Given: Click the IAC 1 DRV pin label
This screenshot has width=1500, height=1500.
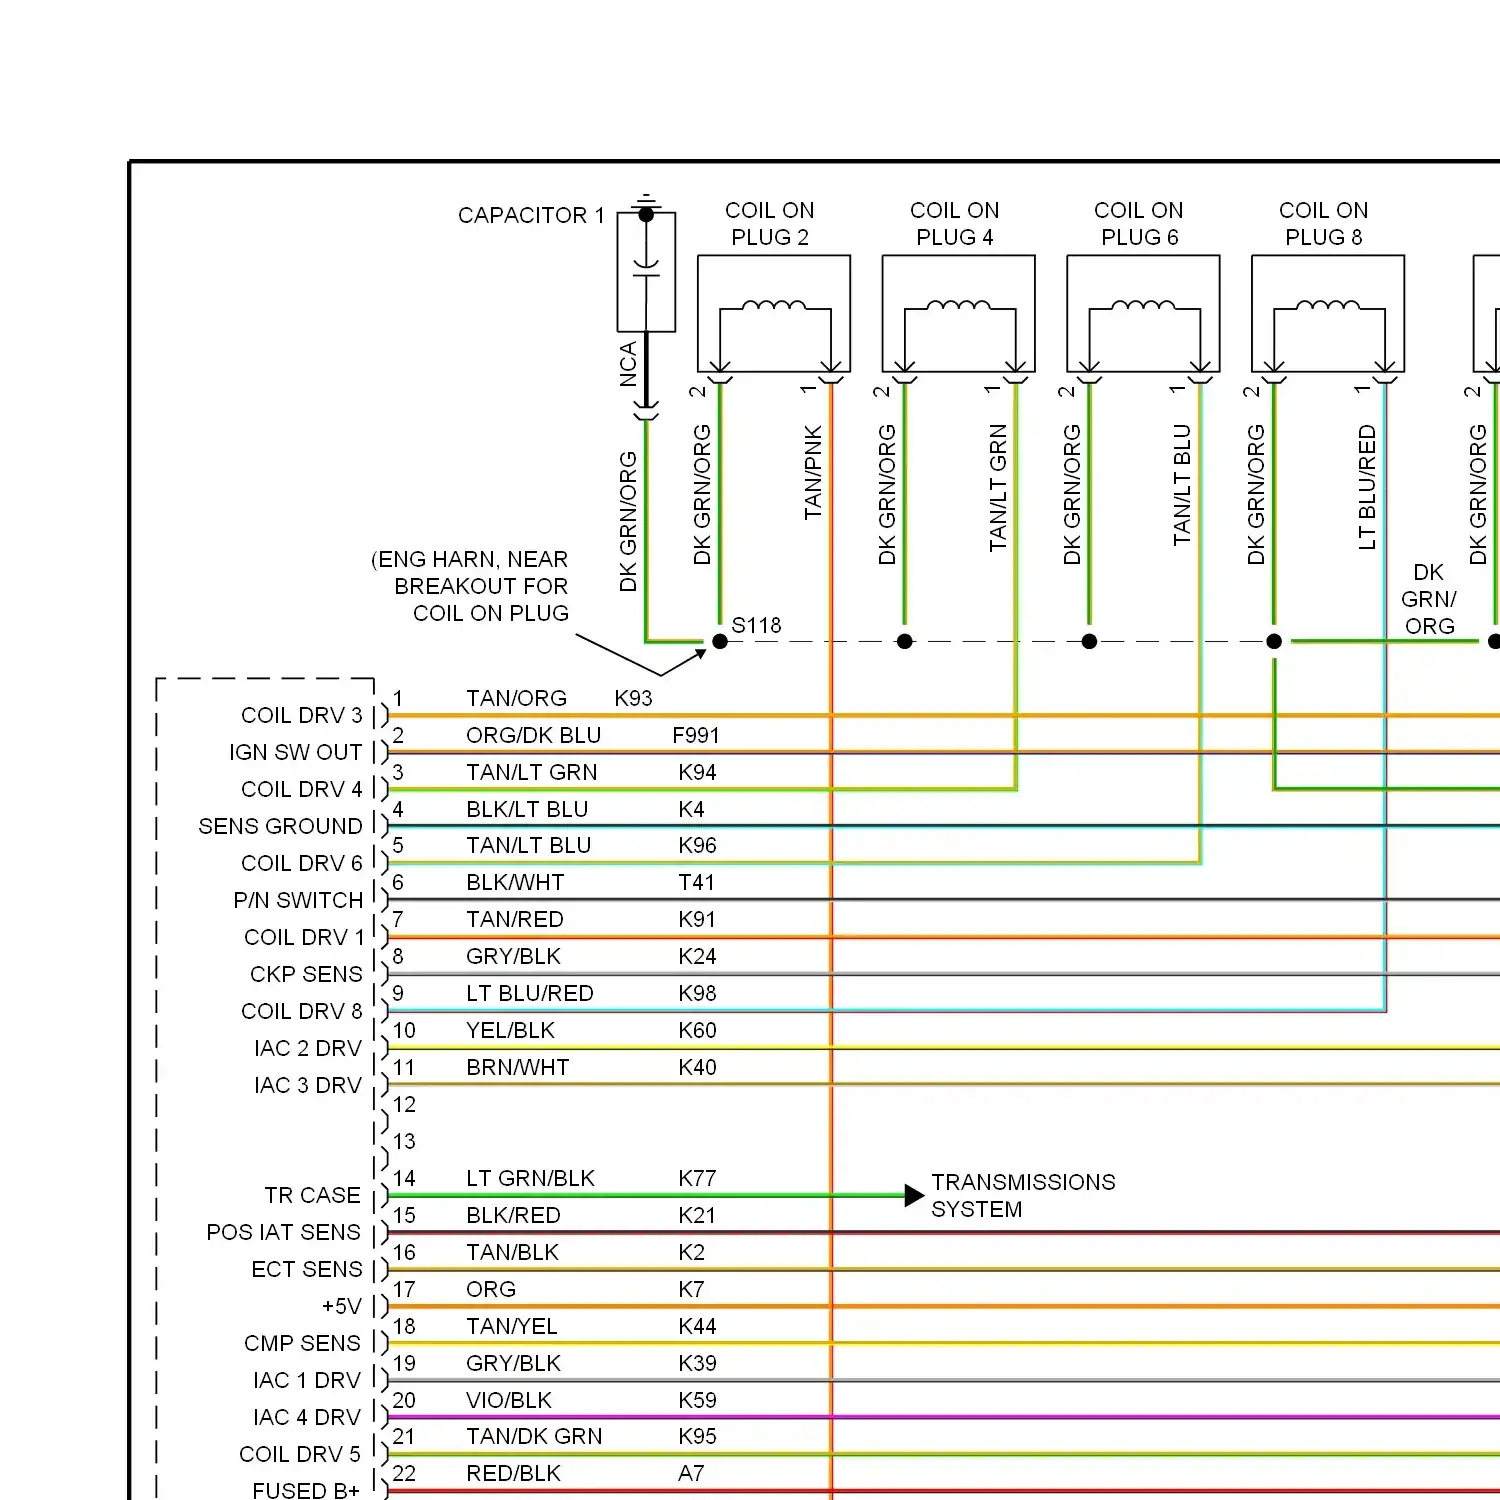Looking at the screenshot, I should click(x=307, y=1380).
